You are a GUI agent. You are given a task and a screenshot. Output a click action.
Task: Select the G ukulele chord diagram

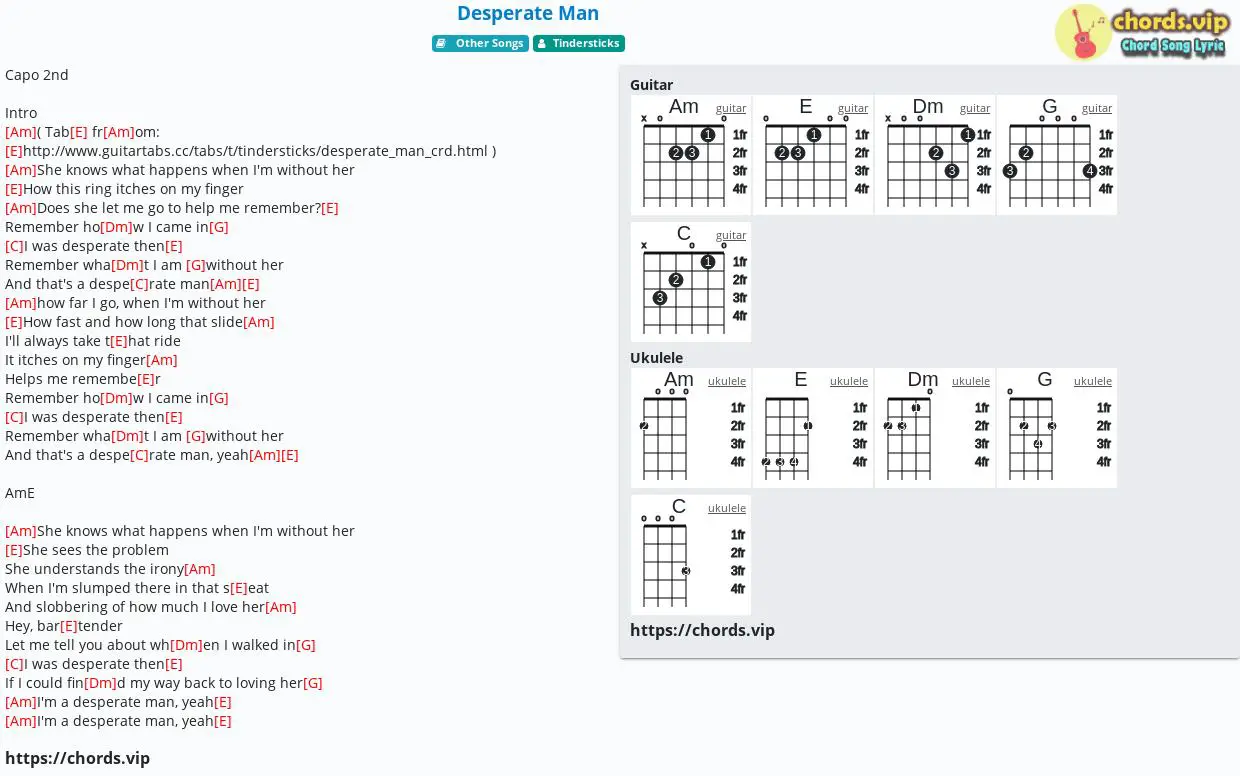coord(1057,428)
